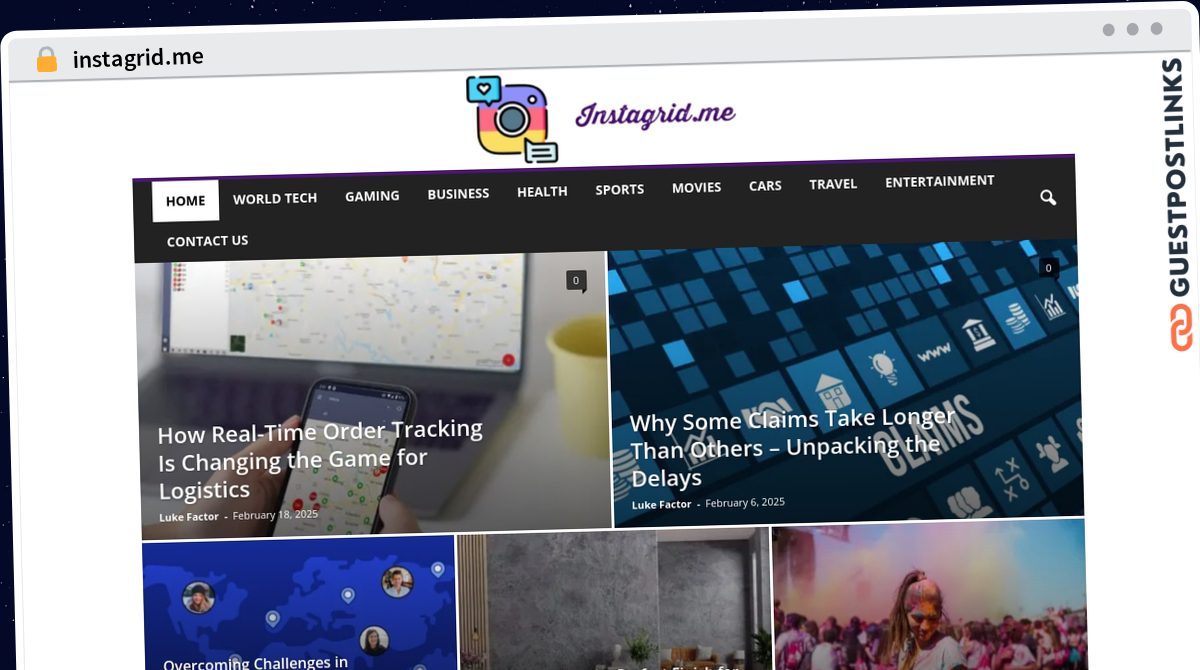
Task: Select the HOME menu tab
Action: (x=185, y=201)
